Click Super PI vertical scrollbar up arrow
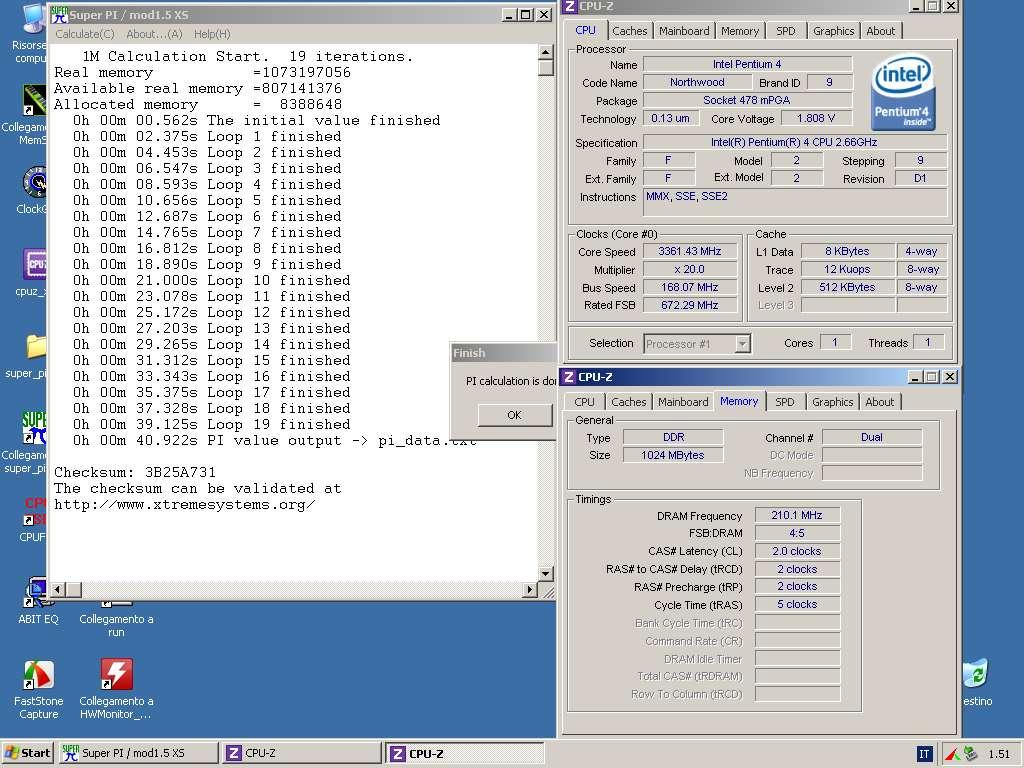This screenshot has height=768, width=1024. coord(546,52)
